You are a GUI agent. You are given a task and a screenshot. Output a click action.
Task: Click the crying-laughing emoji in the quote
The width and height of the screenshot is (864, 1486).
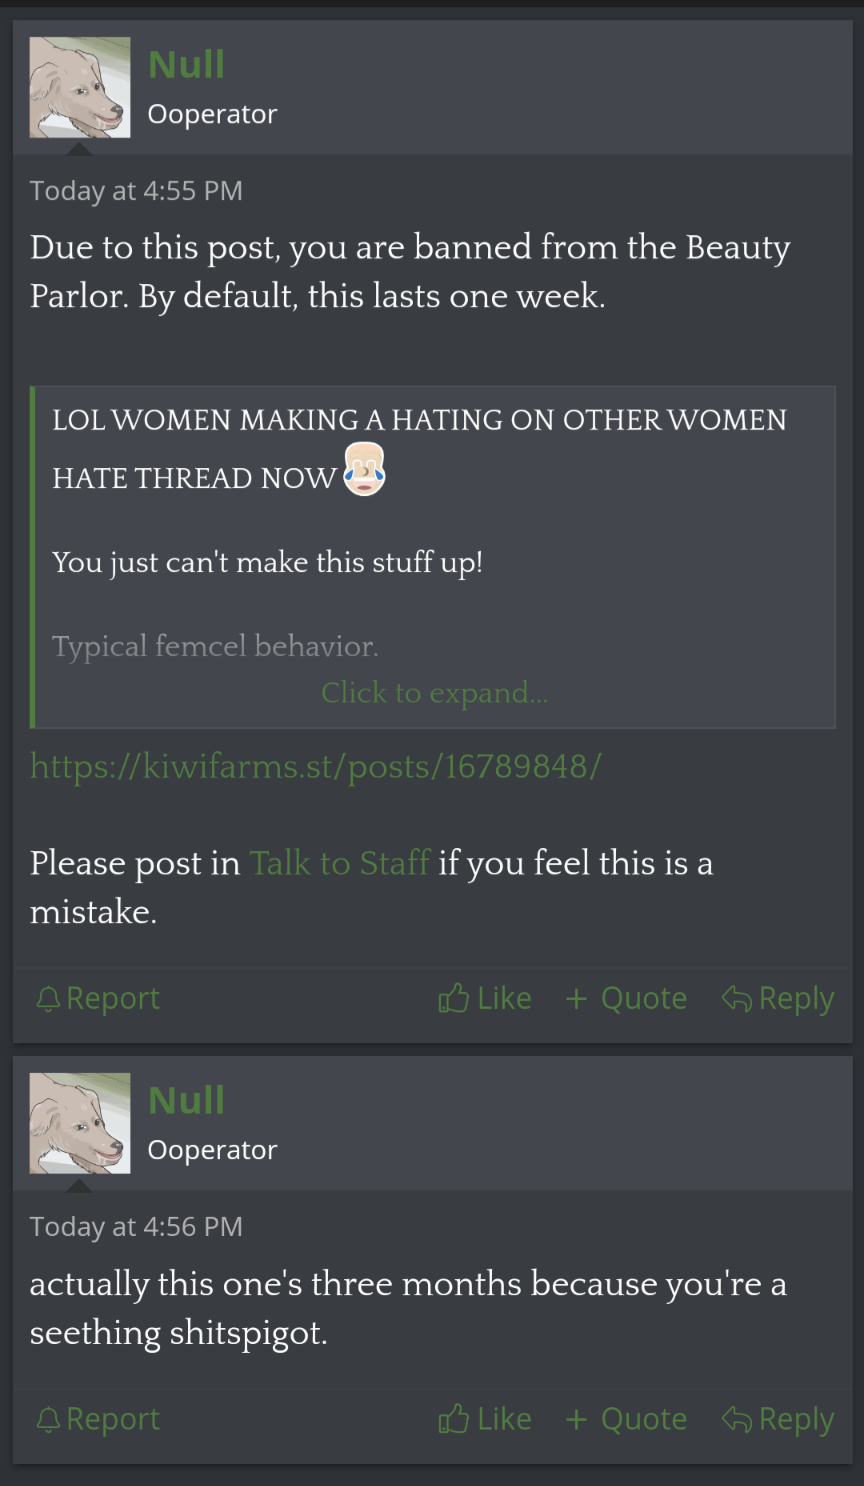(x=364, y=471)
